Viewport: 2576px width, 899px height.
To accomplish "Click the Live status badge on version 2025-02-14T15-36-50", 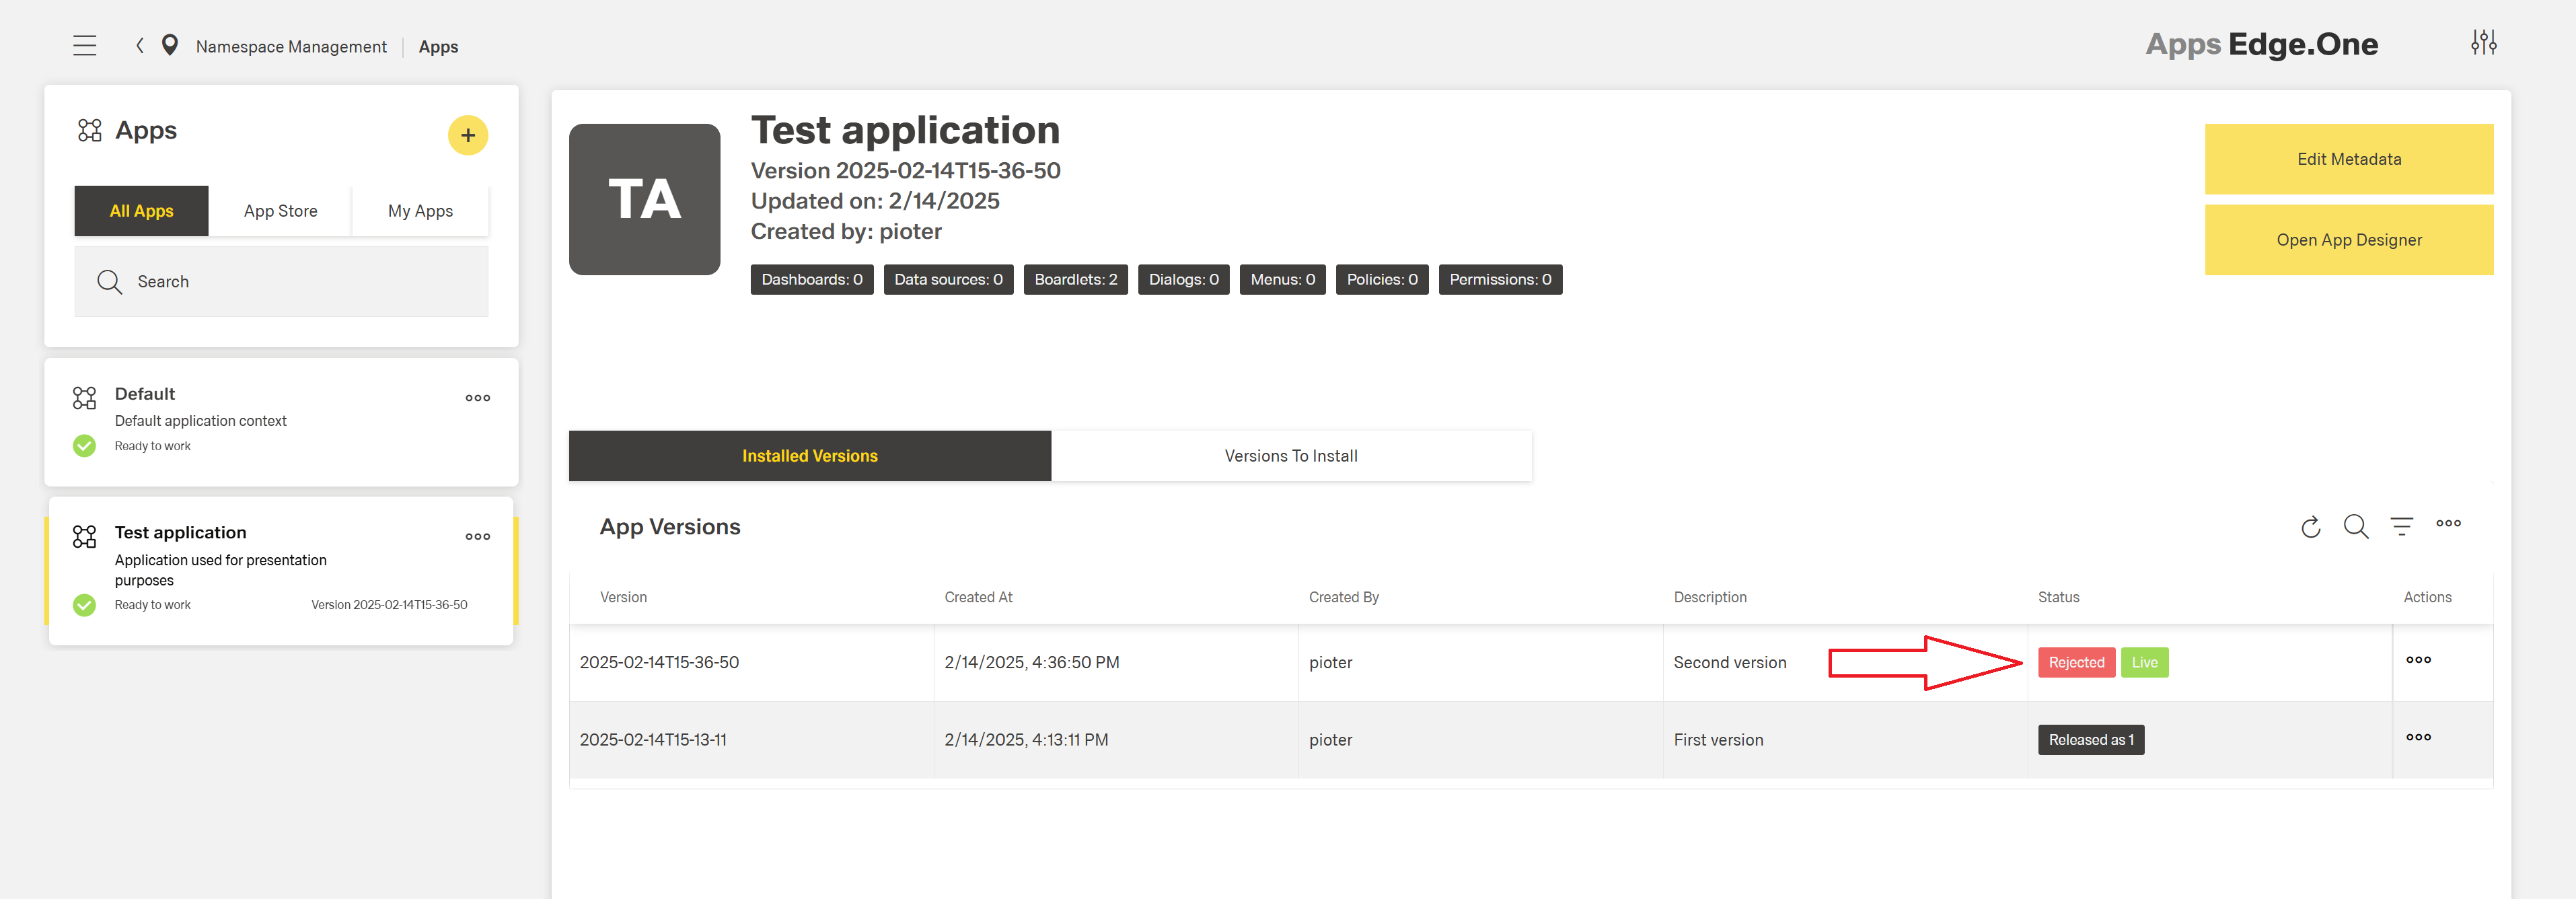I will pos(2144,662).
